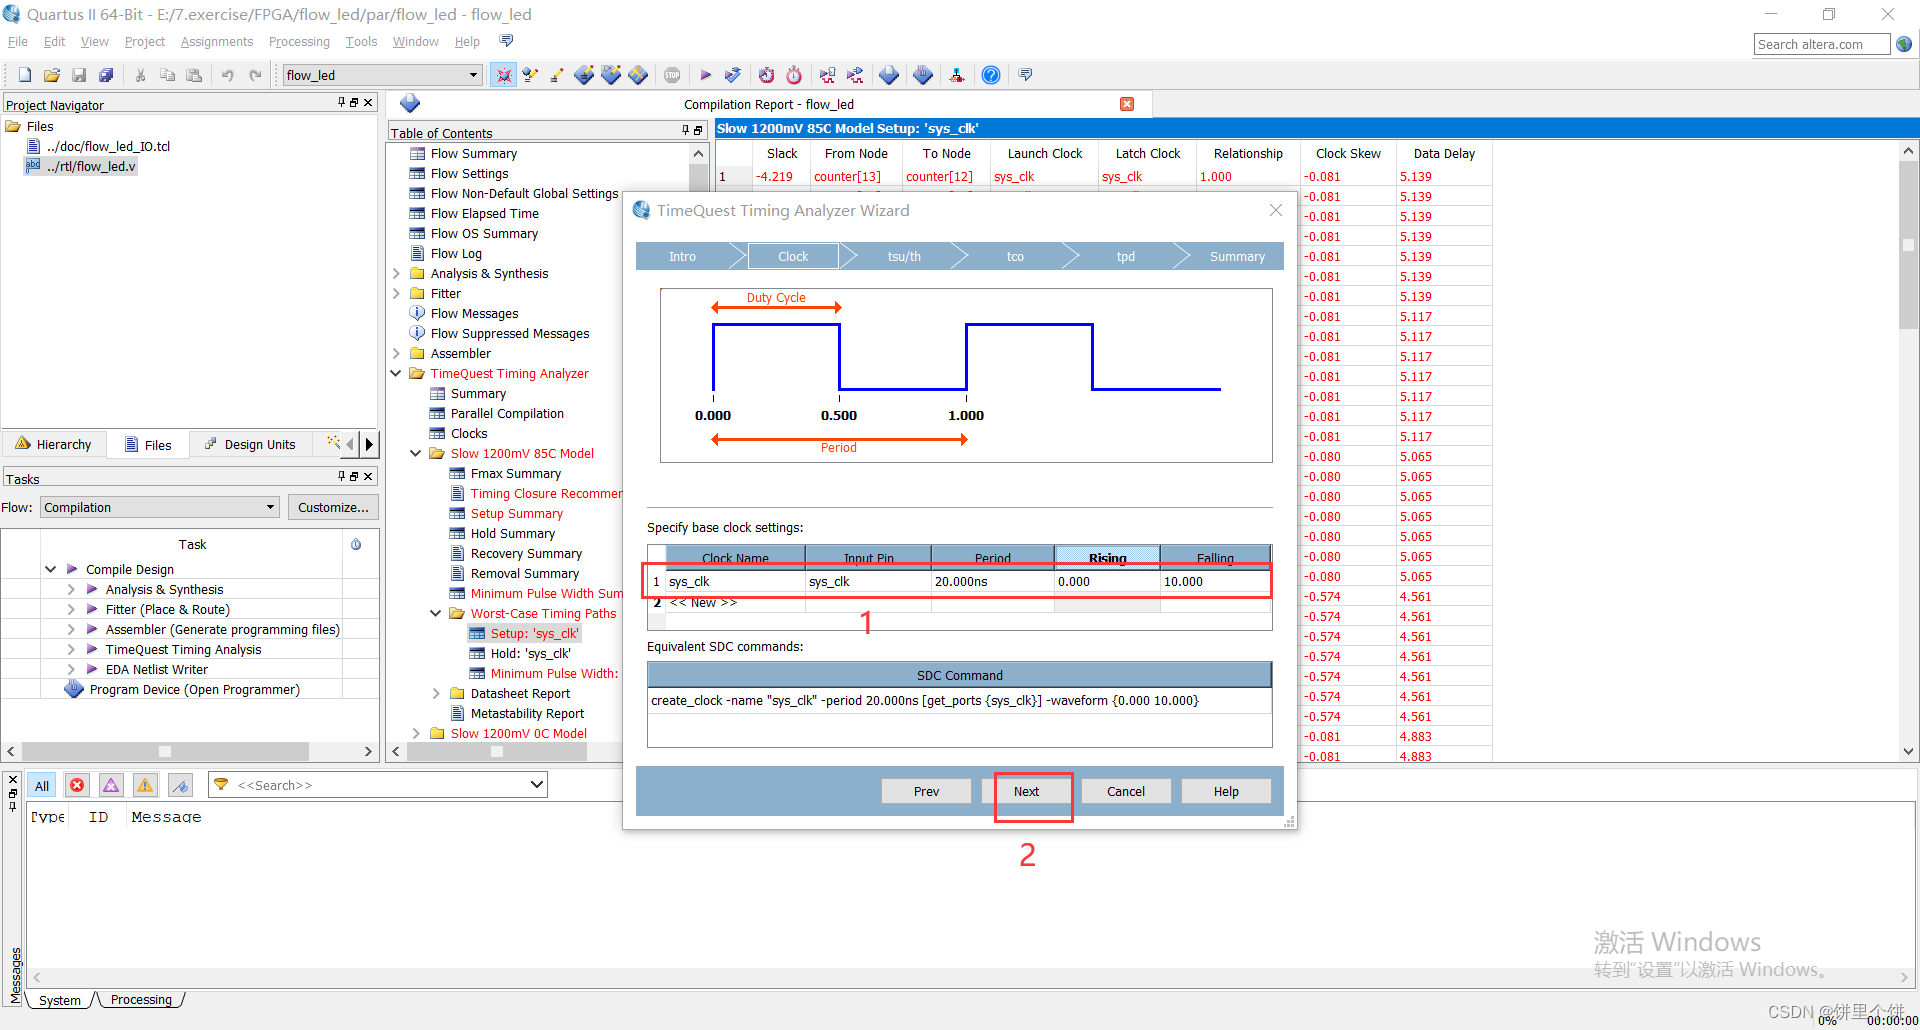Open the messages Search dropdown

[x=537, y=785]
